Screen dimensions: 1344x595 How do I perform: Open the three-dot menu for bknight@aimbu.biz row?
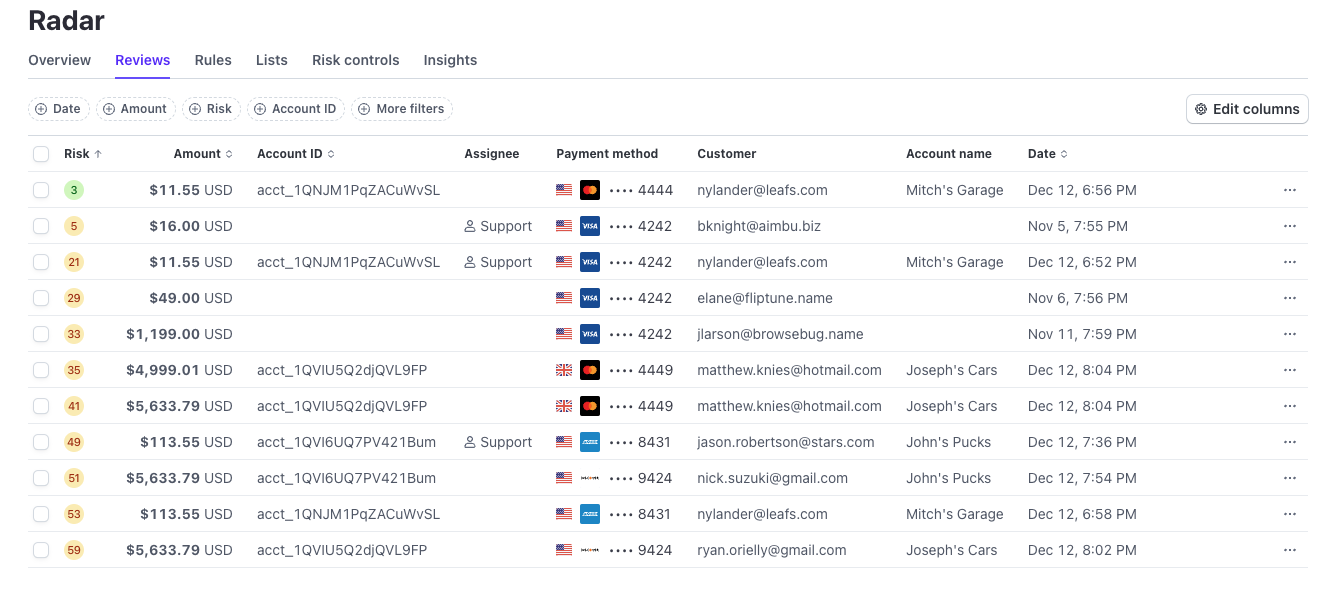(x=1289, y=226)
